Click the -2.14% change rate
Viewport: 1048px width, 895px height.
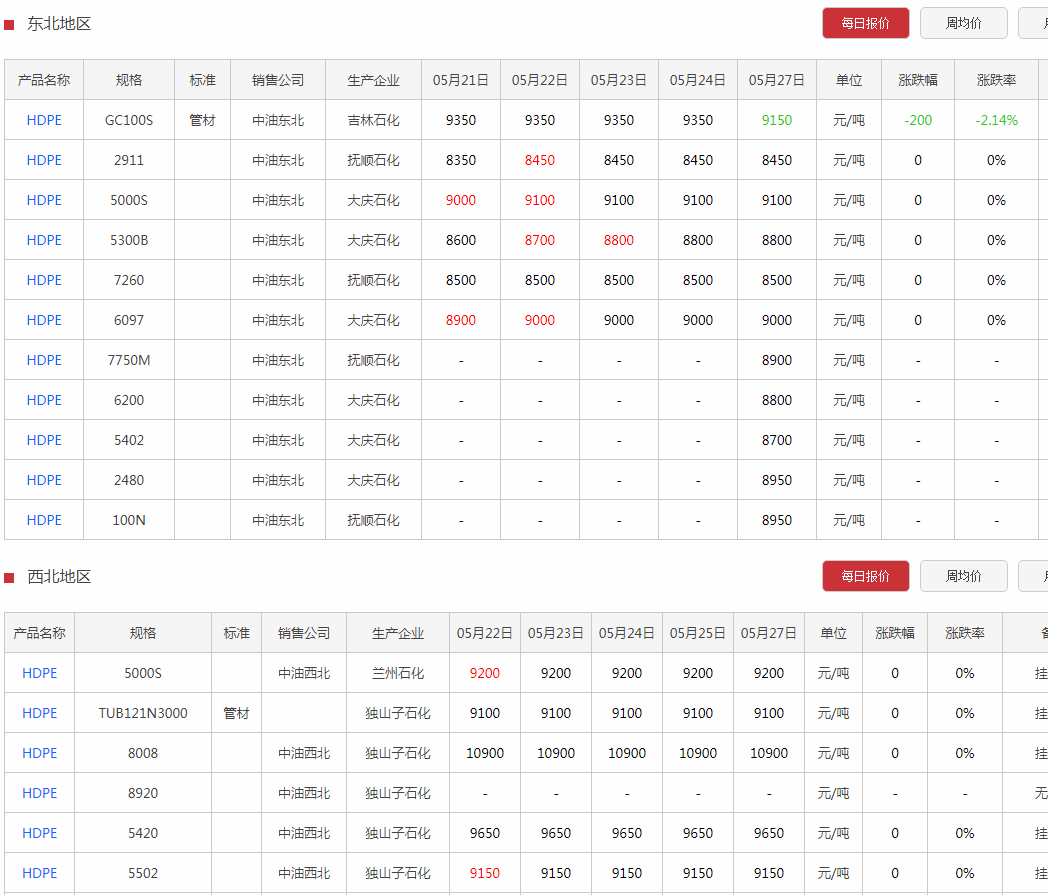pyautogui.click(x=996, y=120)
